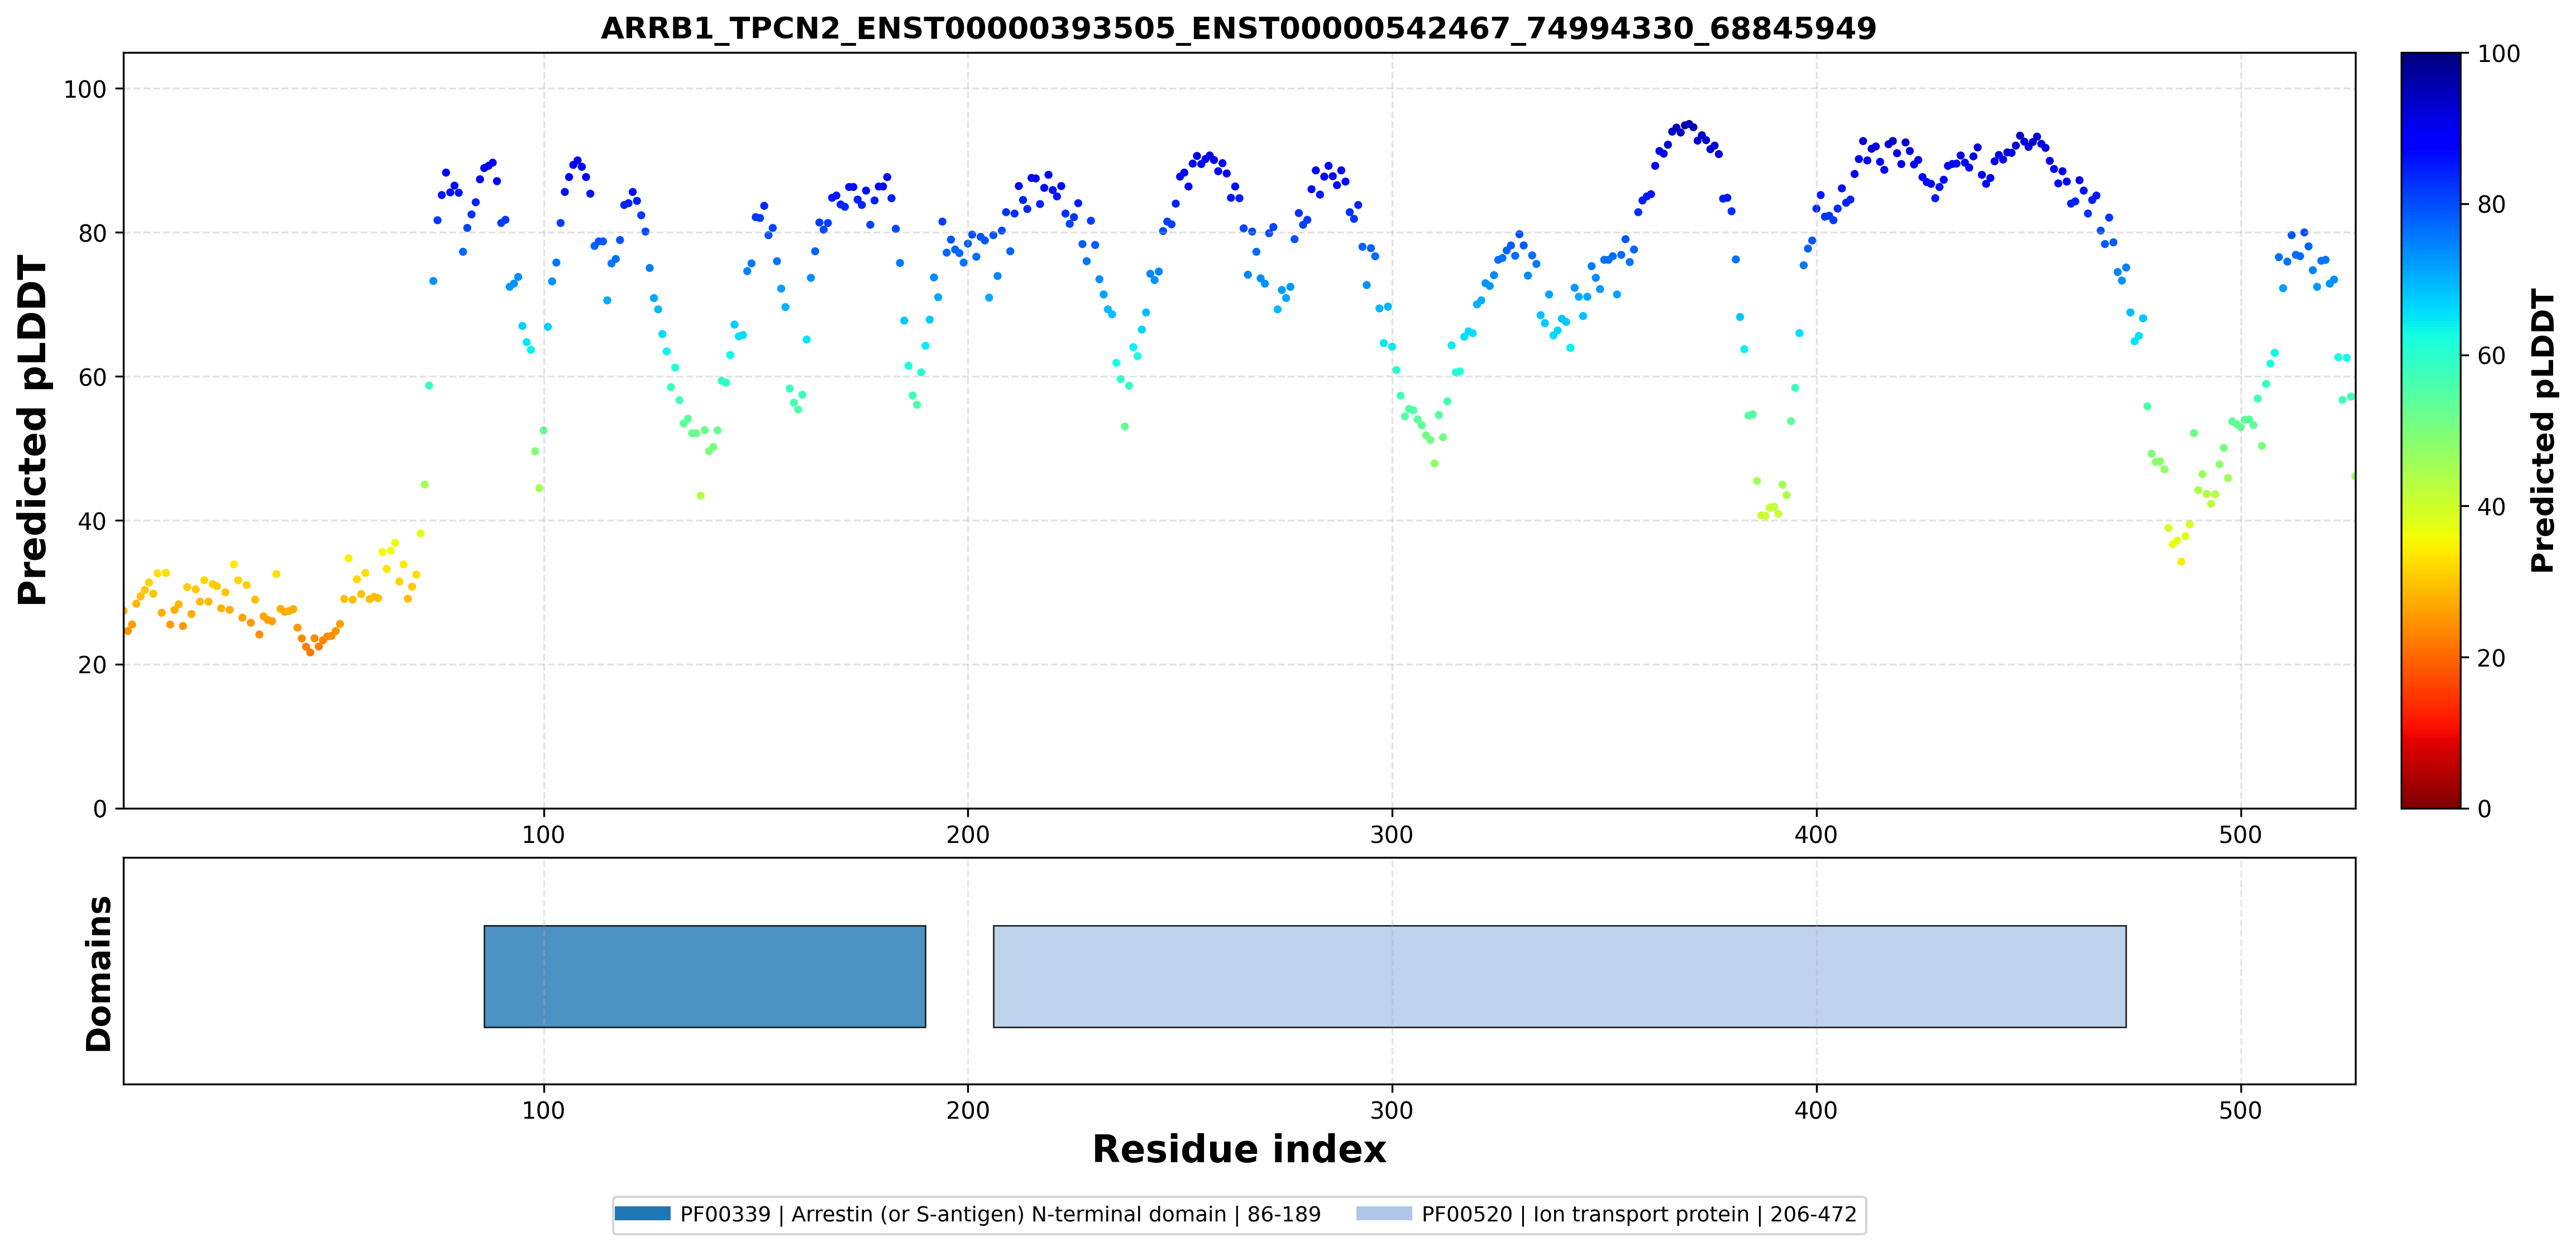
Task: Click the light blue Ion transport domain bar
Action: pyautogui.click(x=1559, y=976)
